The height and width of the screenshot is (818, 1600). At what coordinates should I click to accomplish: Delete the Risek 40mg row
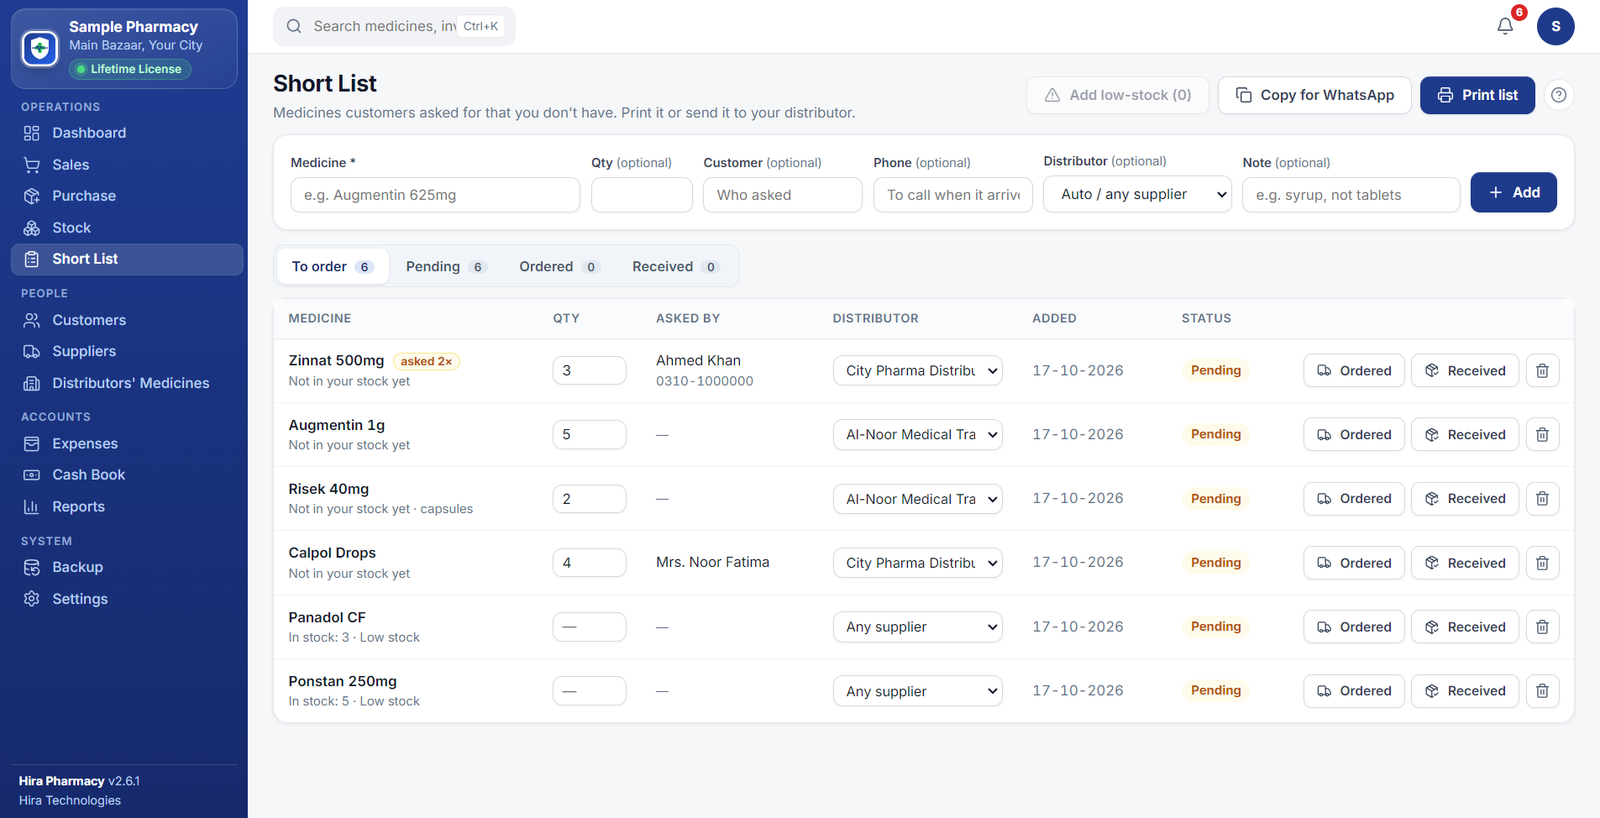tap(1542, 499)
